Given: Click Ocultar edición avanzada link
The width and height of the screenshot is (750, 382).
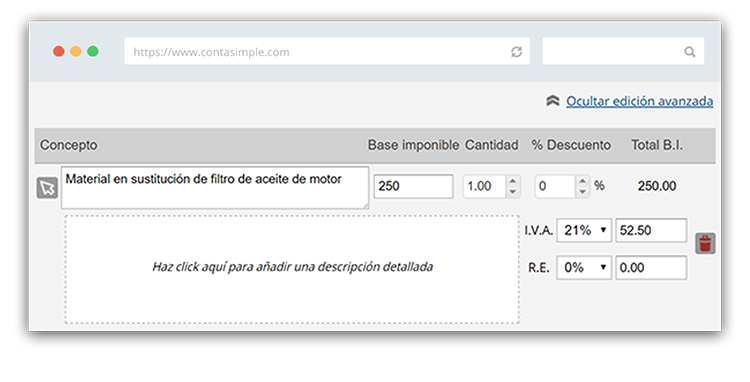Looking at the screenshot, I should [640, 101].
